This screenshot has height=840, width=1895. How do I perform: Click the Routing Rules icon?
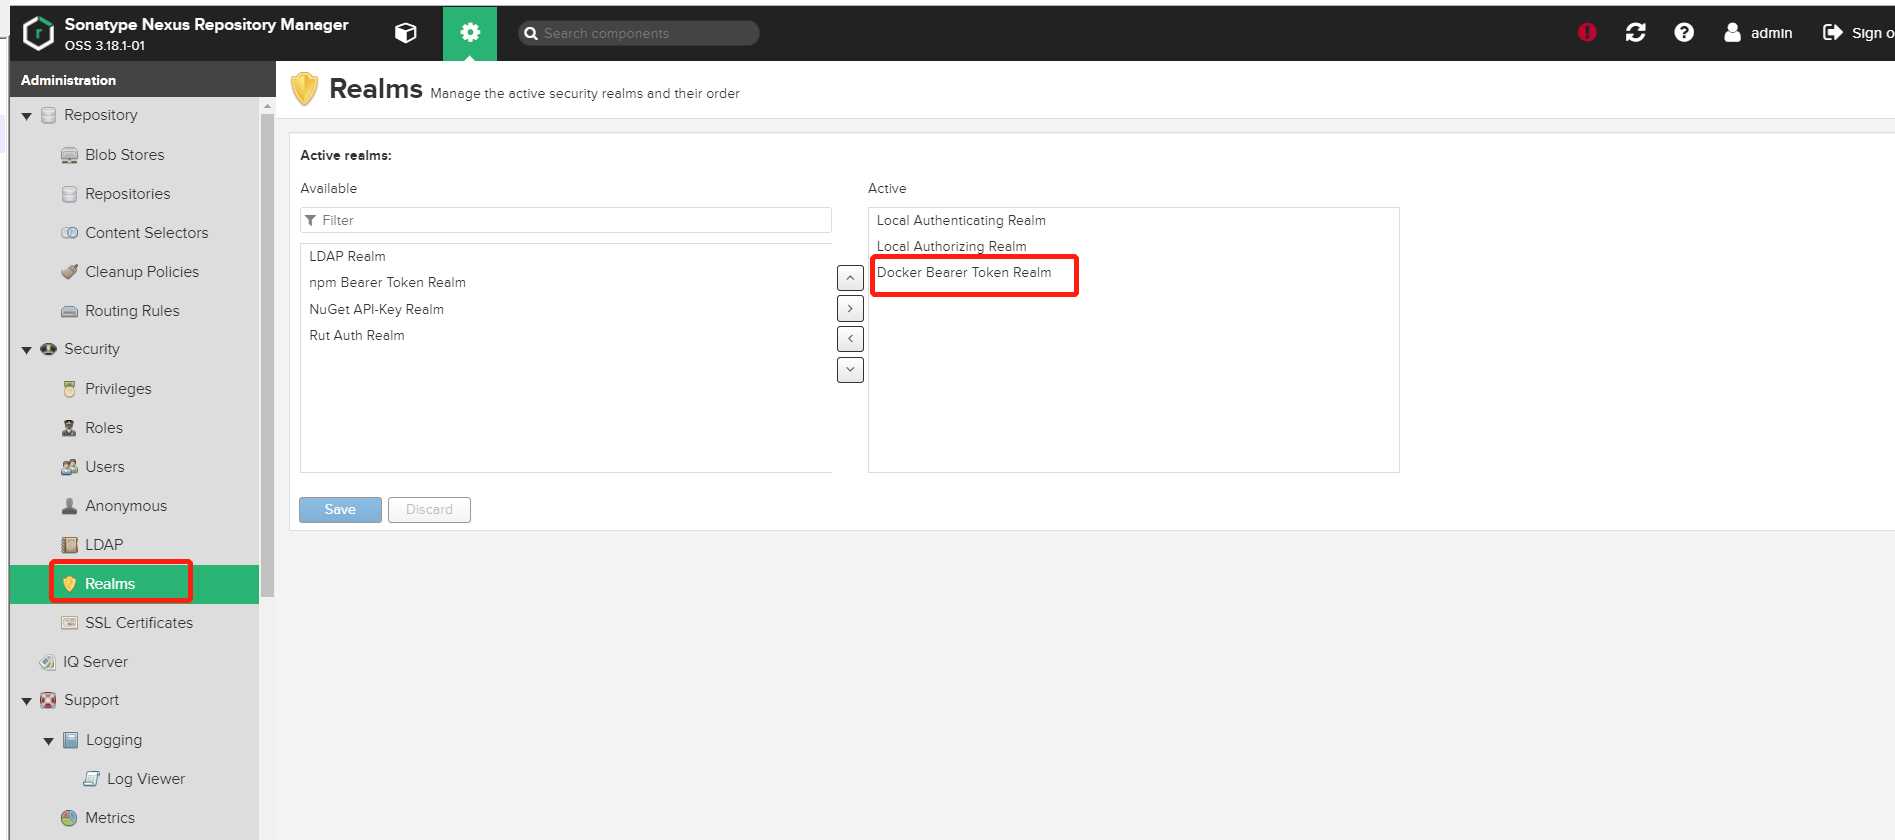click(69, 311)
